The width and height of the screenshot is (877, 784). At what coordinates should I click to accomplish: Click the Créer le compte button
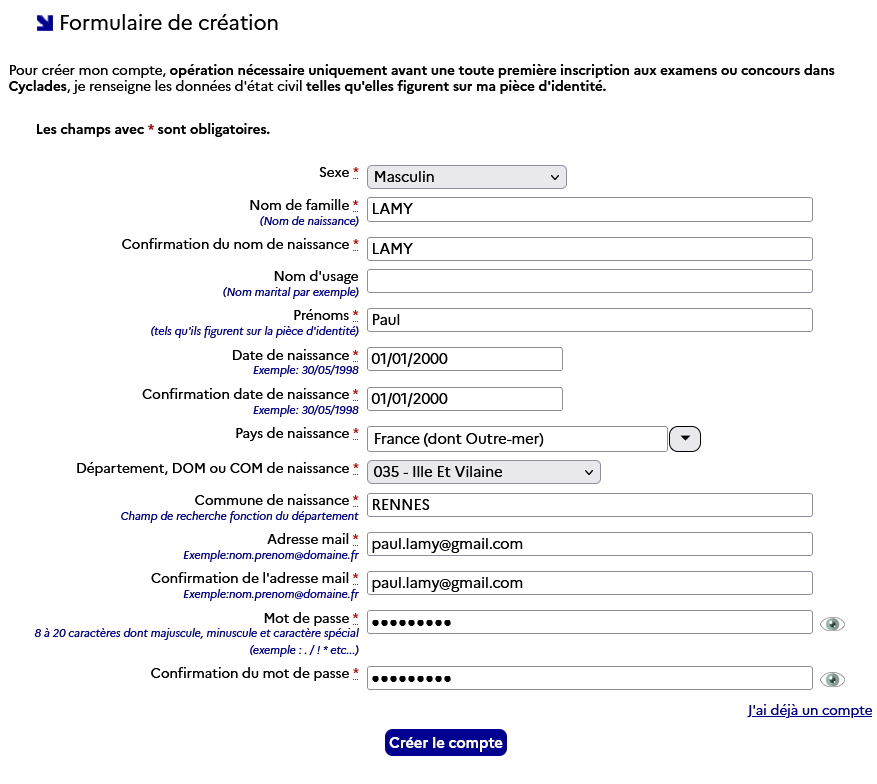click(446, 742)
